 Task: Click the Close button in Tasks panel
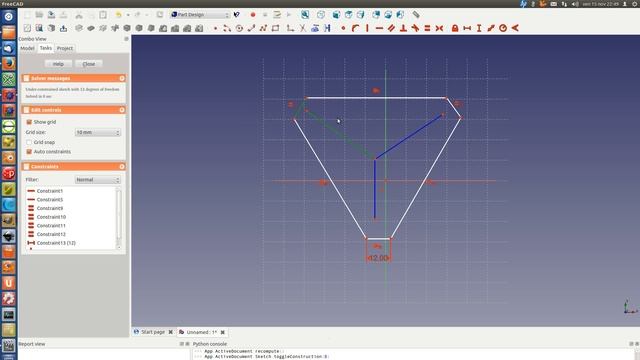pos(89,64)
